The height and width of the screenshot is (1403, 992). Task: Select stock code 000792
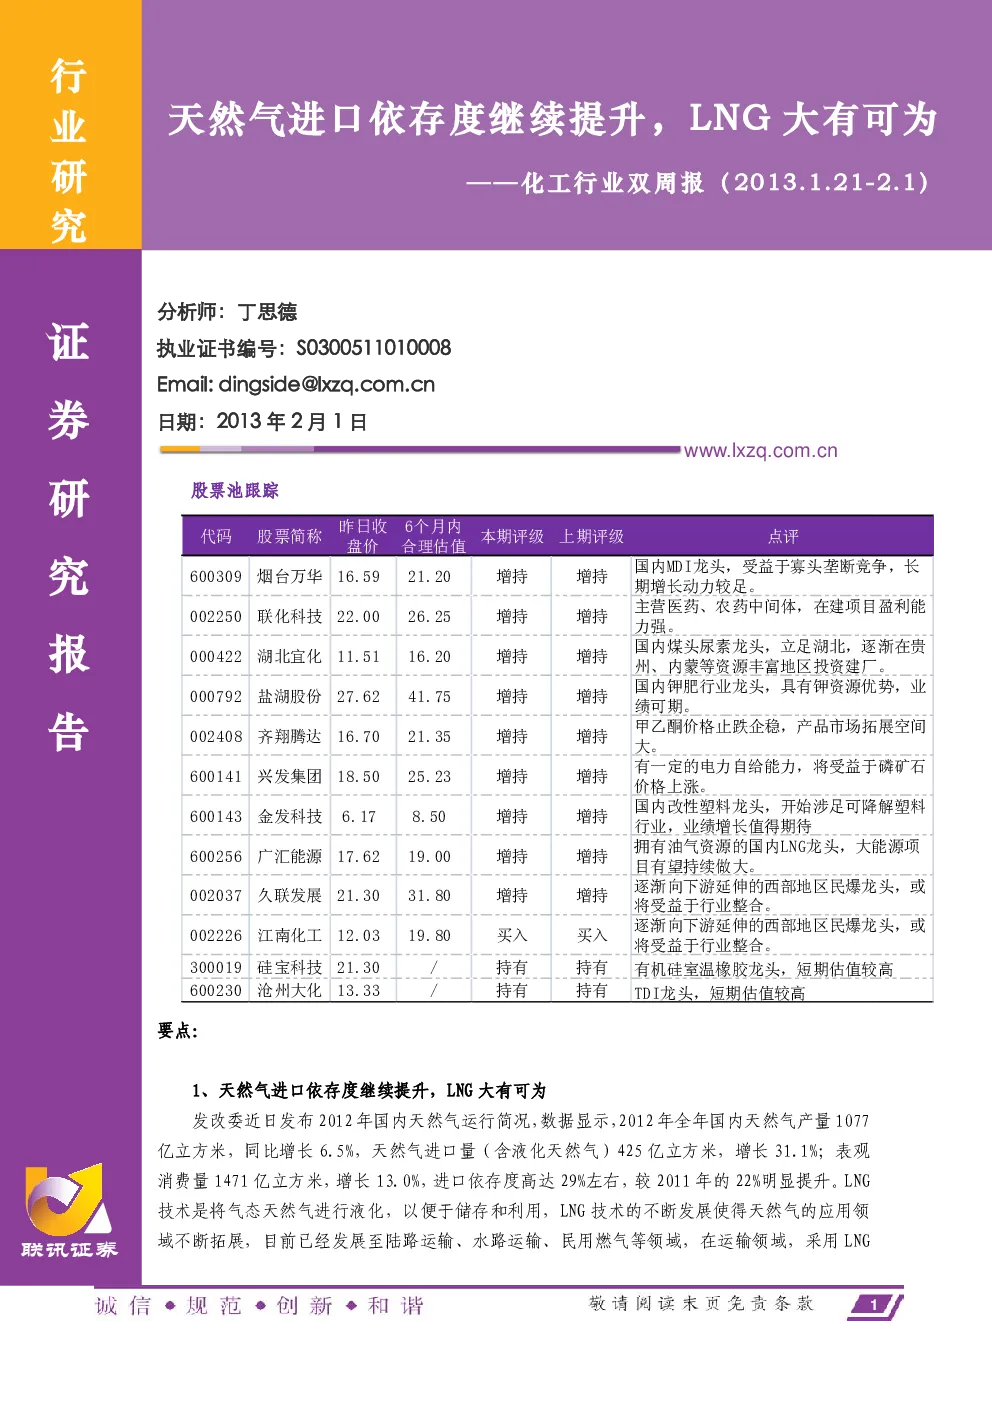tap(216, 696)
